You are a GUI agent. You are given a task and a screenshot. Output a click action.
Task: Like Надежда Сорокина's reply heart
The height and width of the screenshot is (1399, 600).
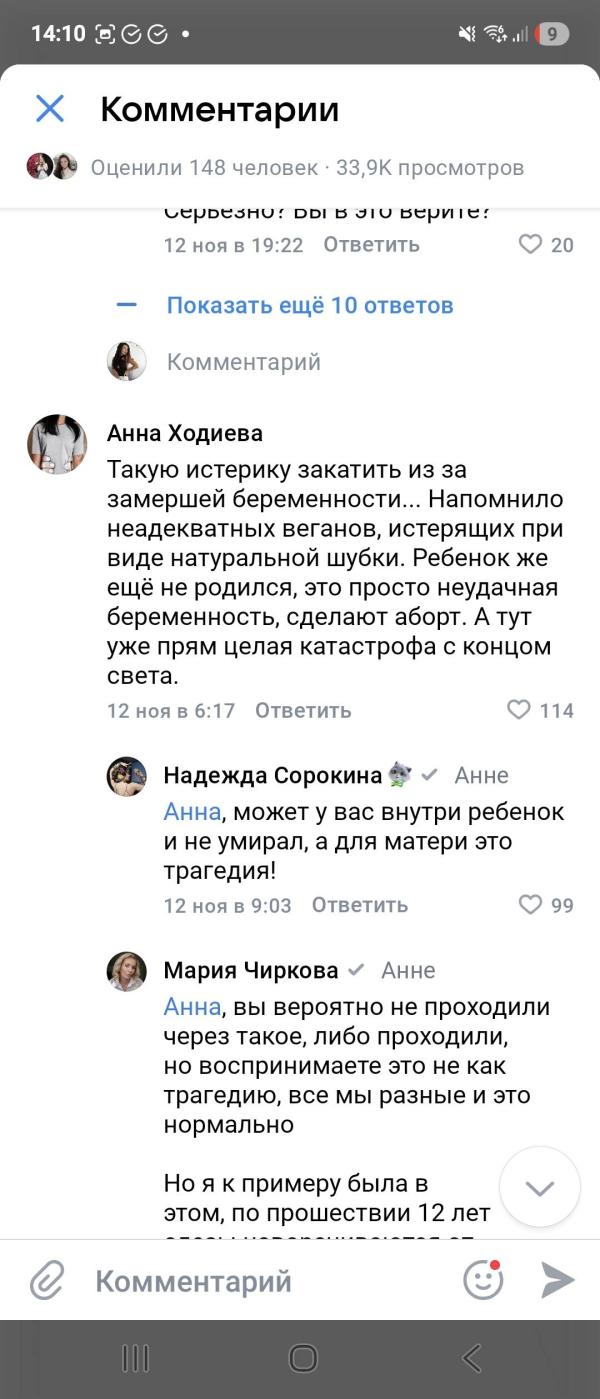(530, 905)
